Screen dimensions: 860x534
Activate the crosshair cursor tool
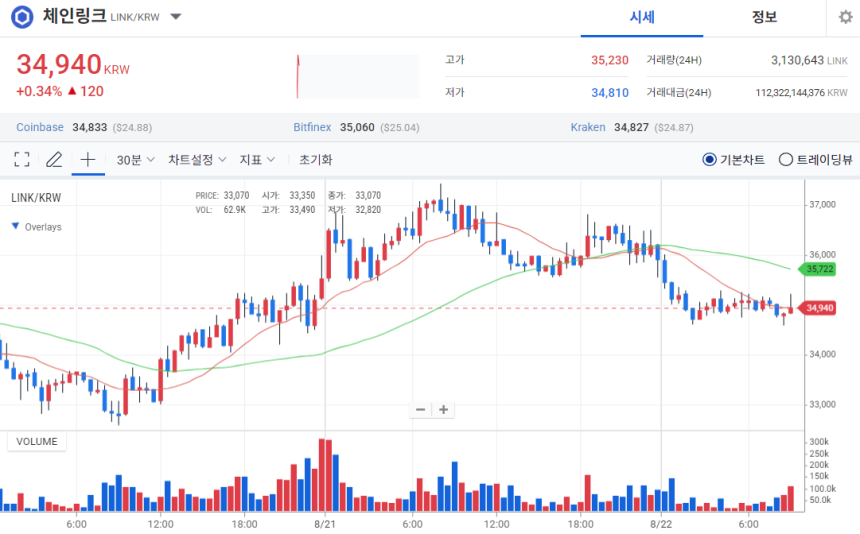point(87,159)
